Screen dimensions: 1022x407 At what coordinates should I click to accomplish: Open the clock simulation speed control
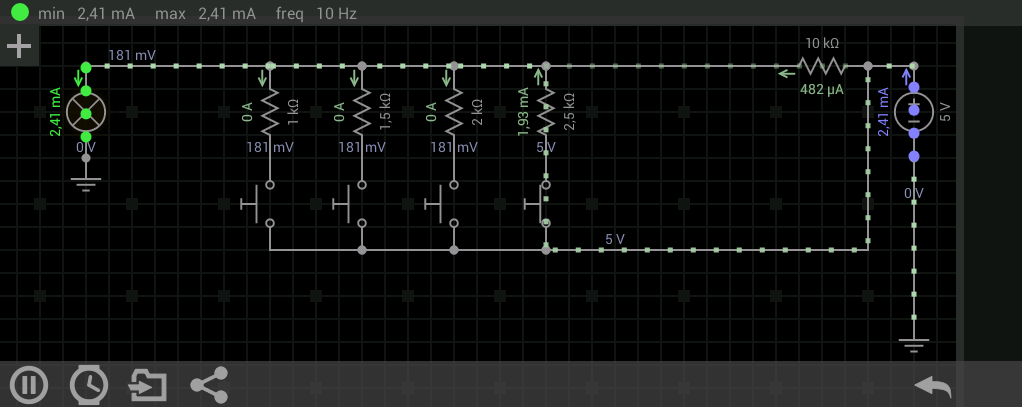click(x=89, y=384)
